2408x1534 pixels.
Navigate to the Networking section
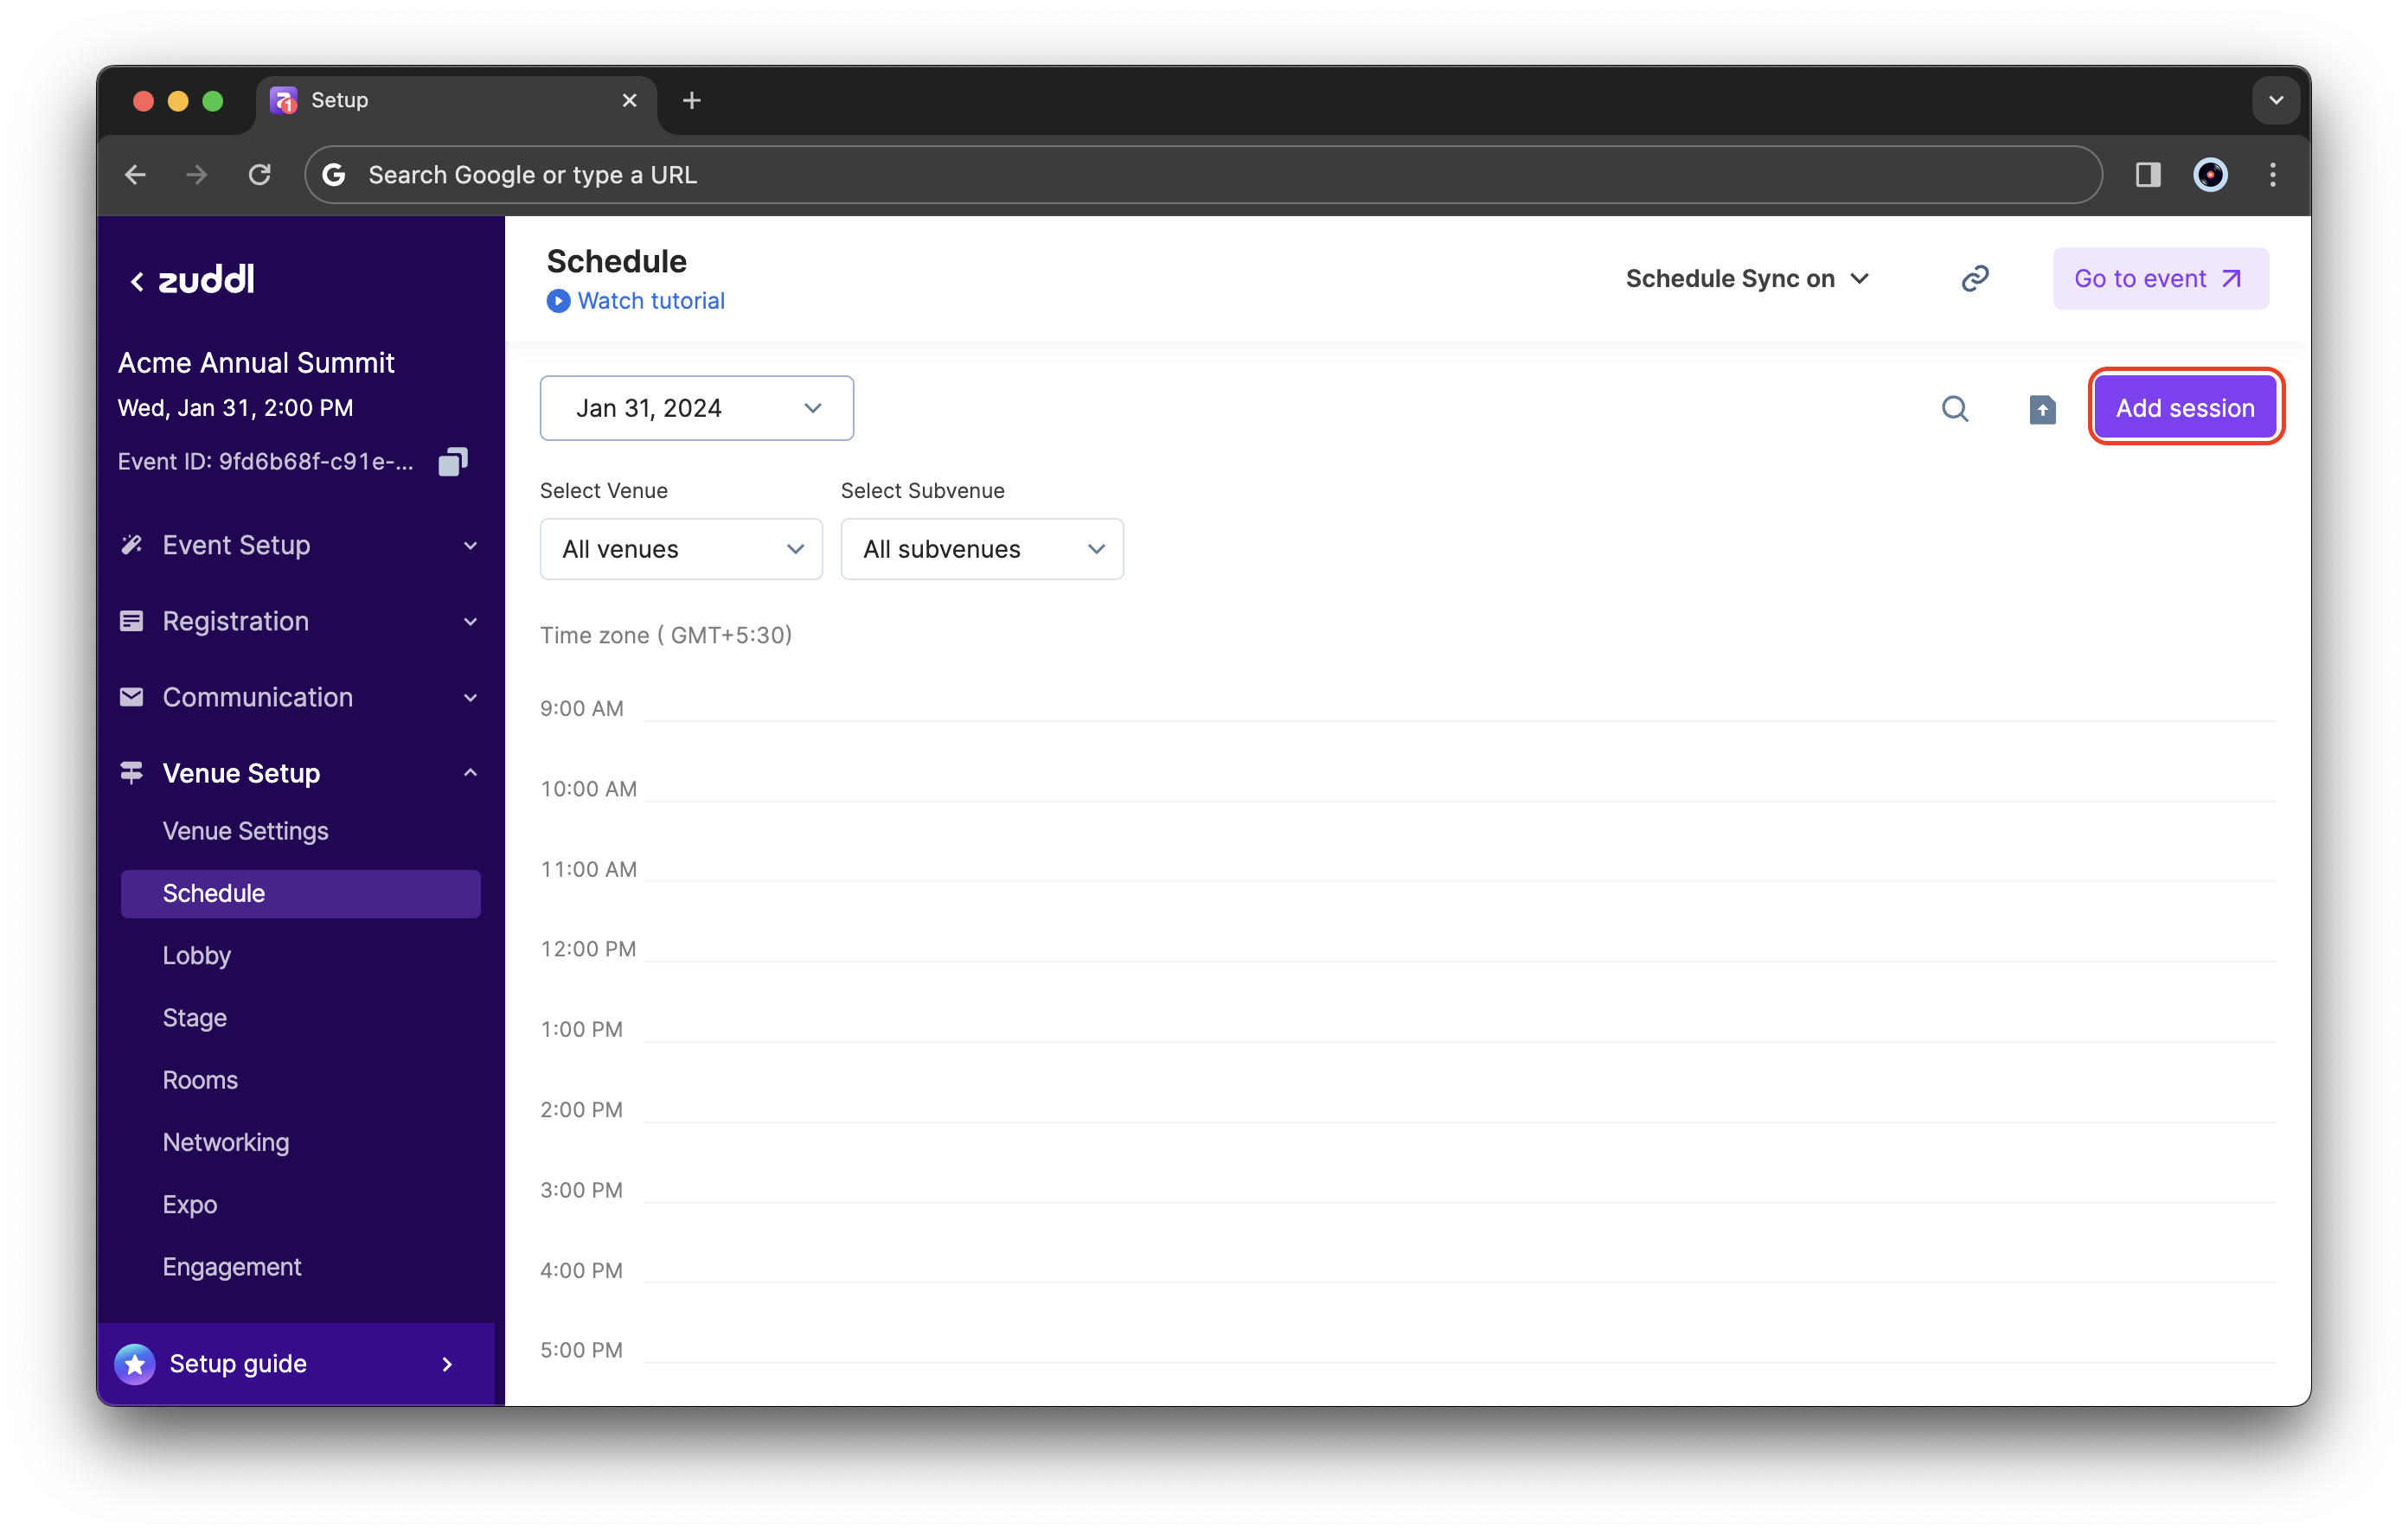pos(225,1141)
